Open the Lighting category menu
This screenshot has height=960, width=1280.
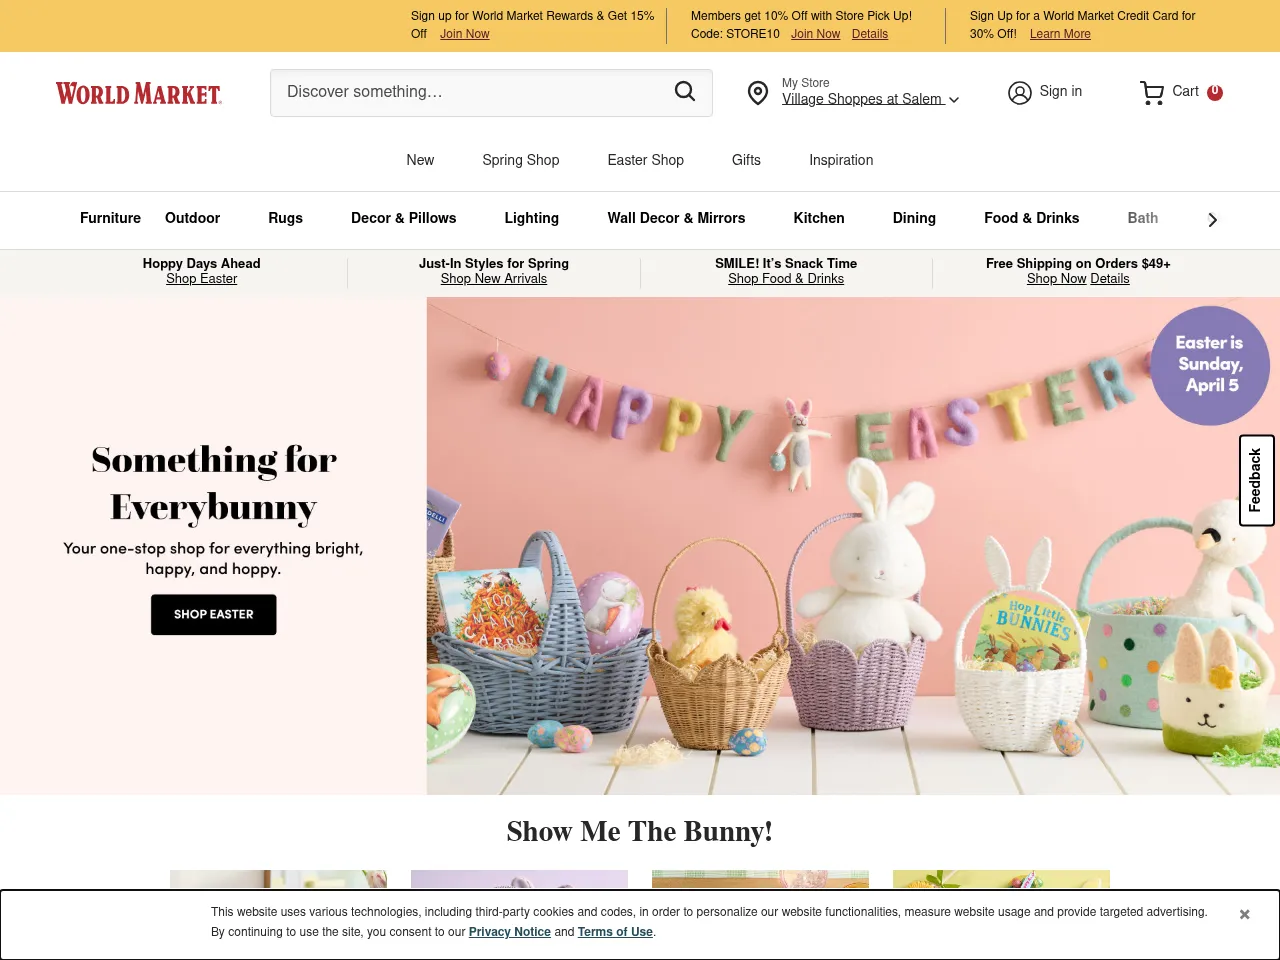[x=531, y=218]
